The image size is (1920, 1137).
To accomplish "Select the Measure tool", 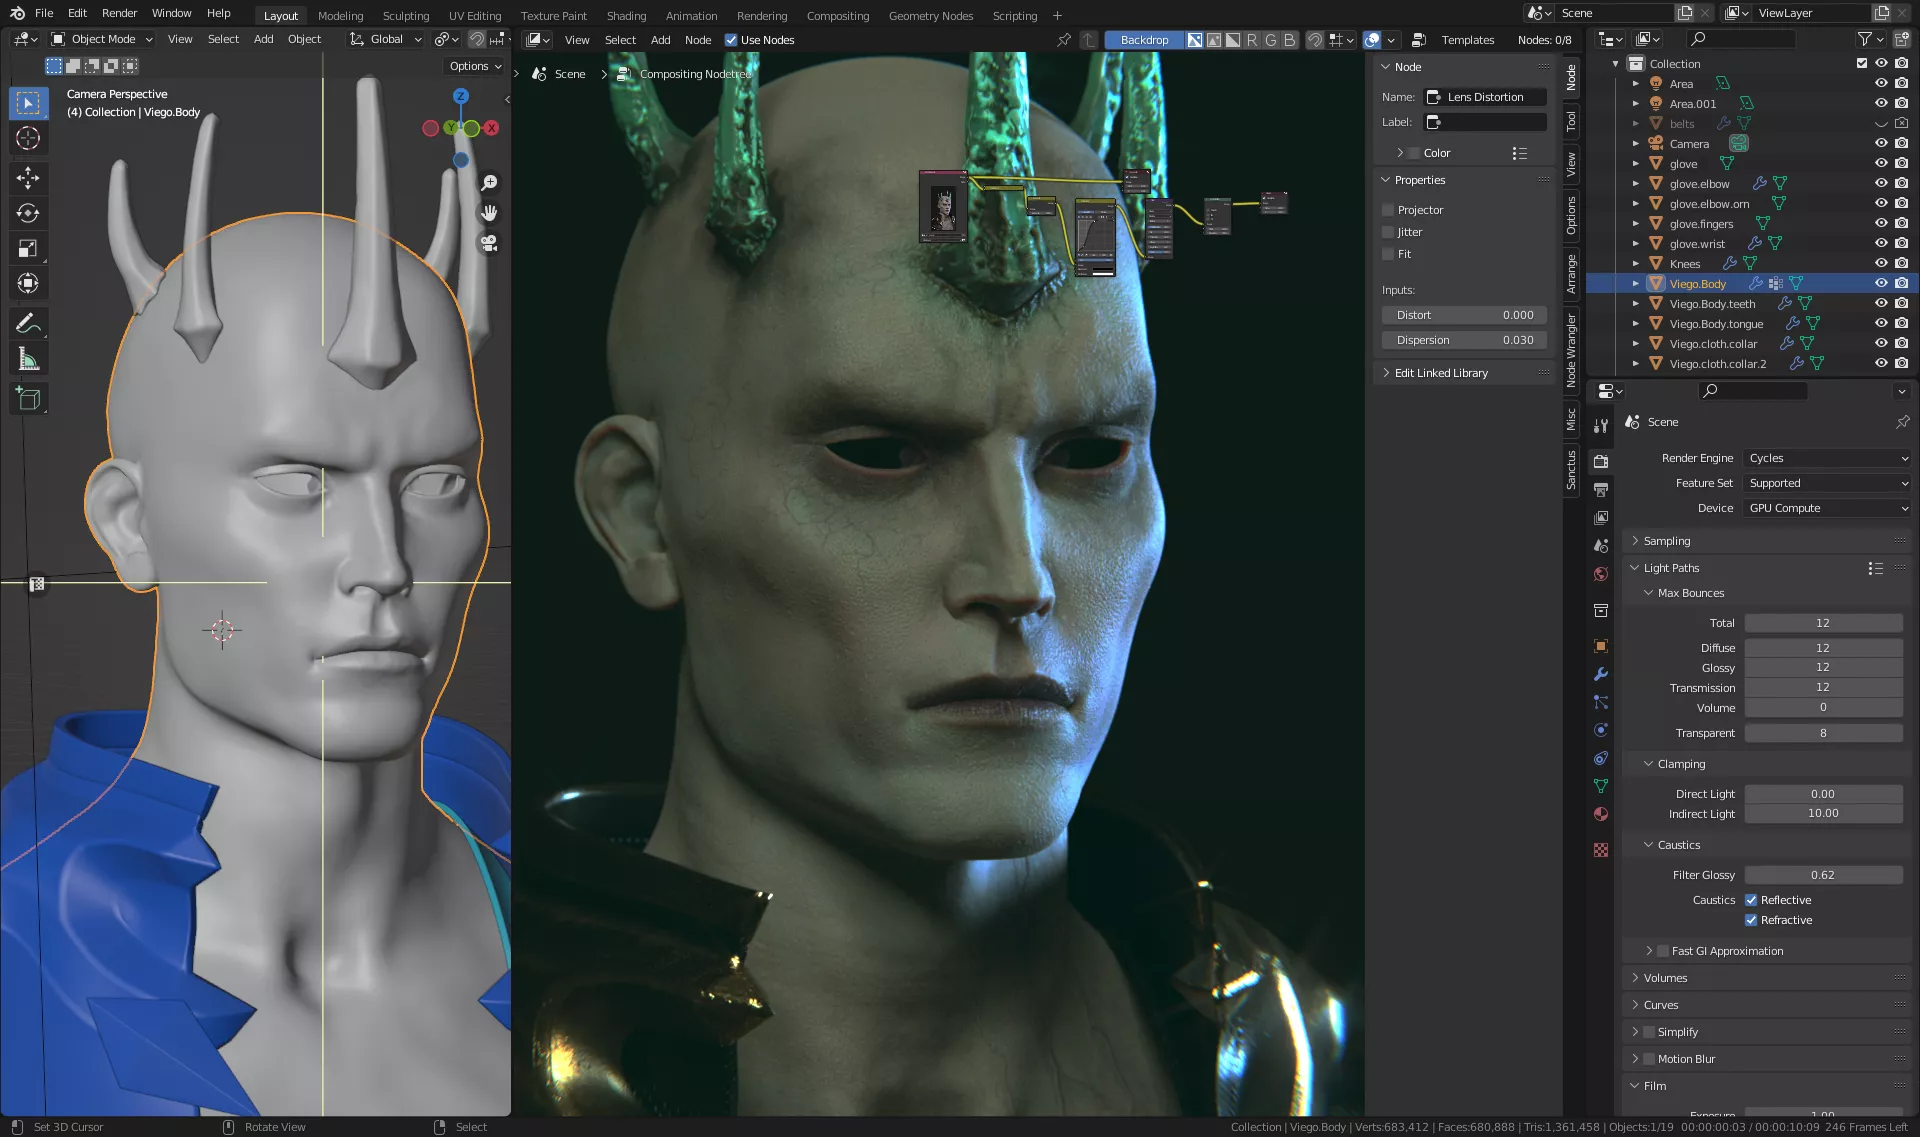I will point(28,359).
